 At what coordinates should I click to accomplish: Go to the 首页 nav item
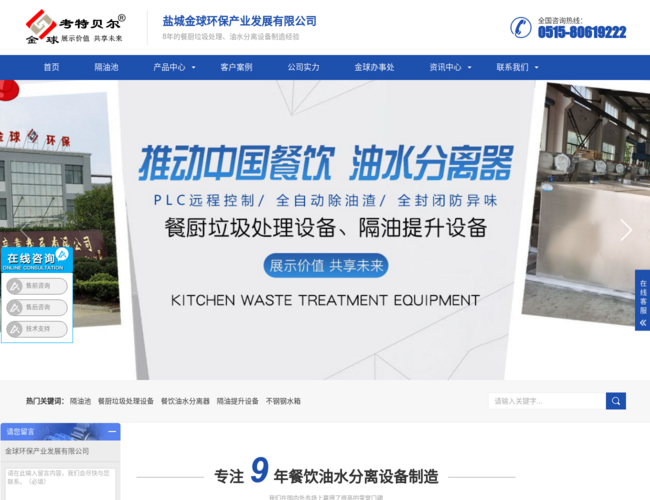pyautogui.click(x=51, y=68)
